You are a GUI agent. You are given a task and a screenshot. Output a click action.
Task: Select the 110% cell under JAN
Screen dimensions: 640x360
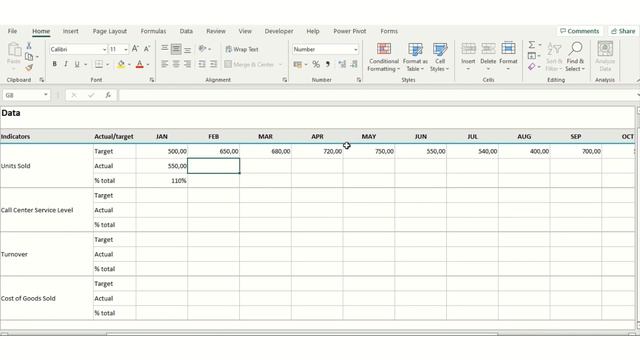[x=162, y=181]
